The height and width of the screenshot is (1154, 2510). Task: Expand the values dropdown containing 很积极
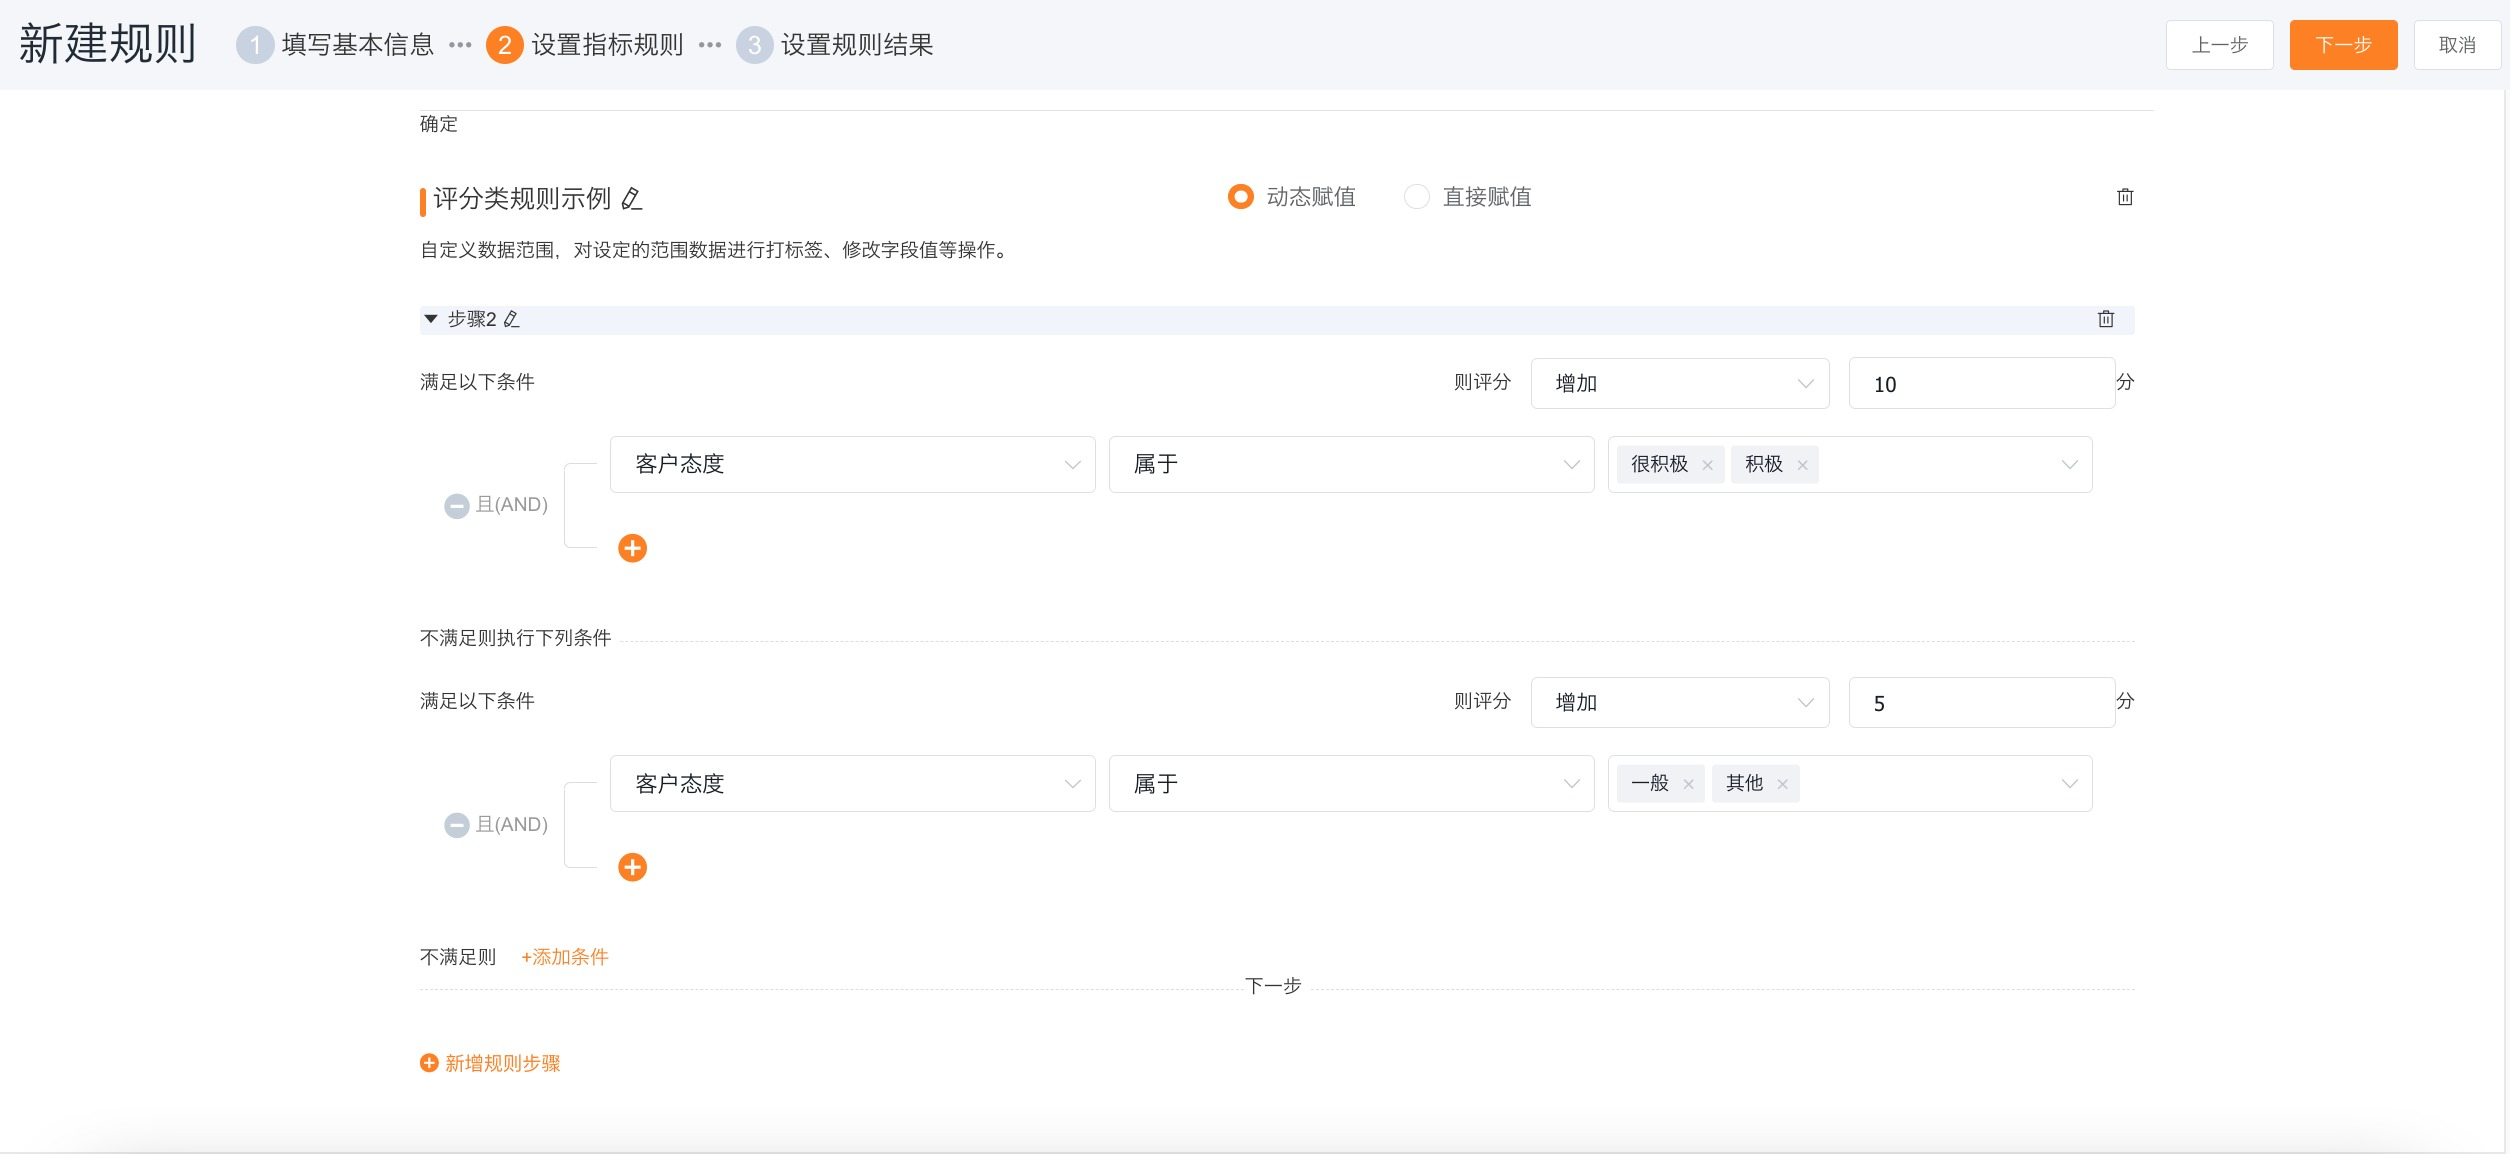(2069, 465)
